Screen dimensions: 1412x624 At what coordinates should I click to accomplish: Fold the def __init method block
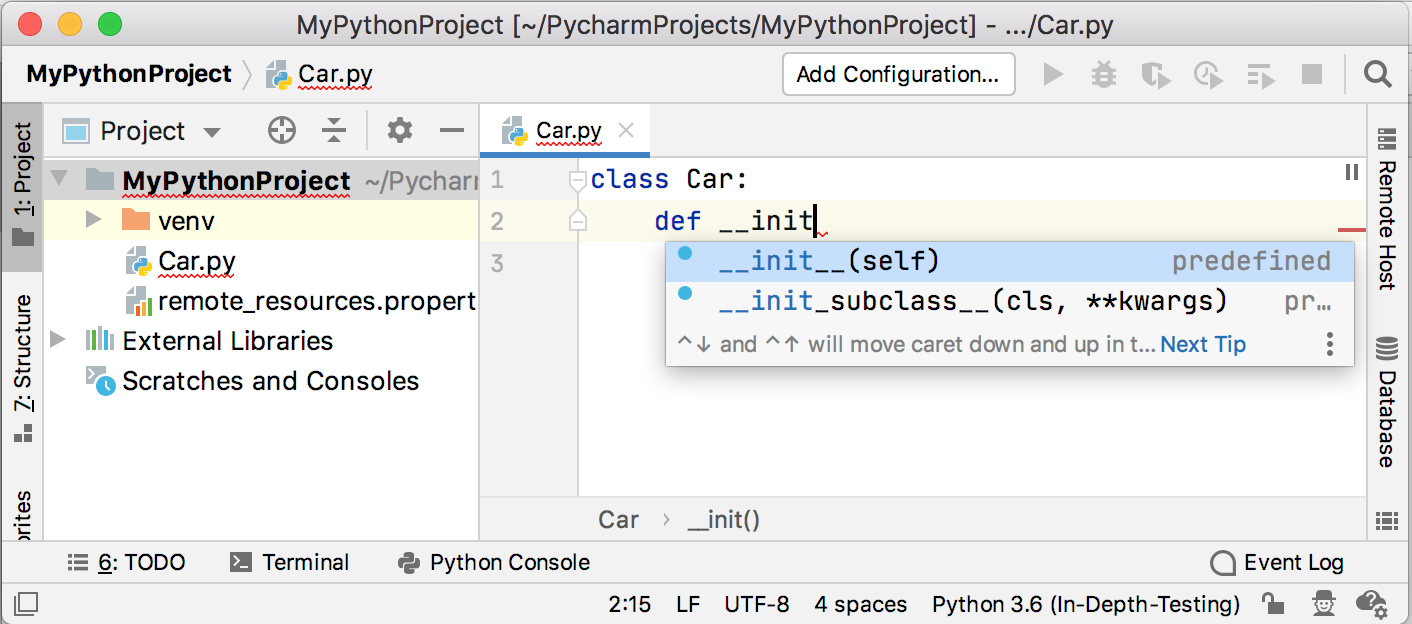click(x=577, y=221)
